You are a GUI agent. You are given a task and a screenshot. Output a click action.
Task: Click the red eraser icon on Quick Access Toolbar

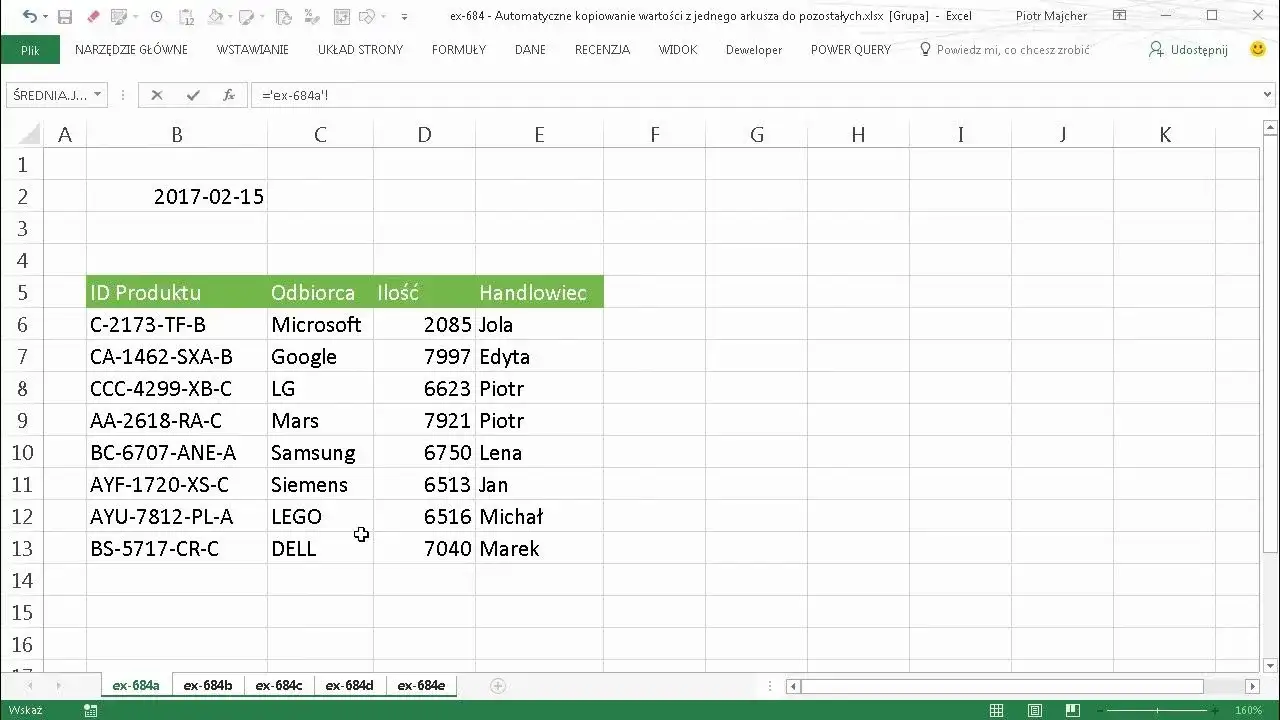(x=93, y=16)
